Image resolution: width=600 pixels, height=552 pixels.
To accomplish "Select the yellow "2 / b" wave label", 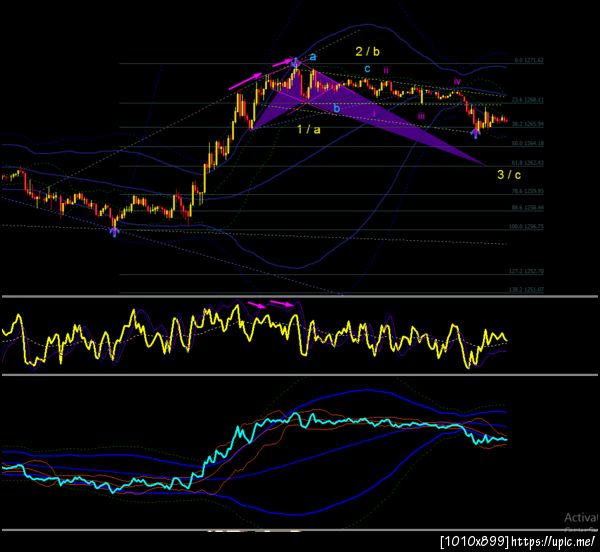I will coord(367,51).
